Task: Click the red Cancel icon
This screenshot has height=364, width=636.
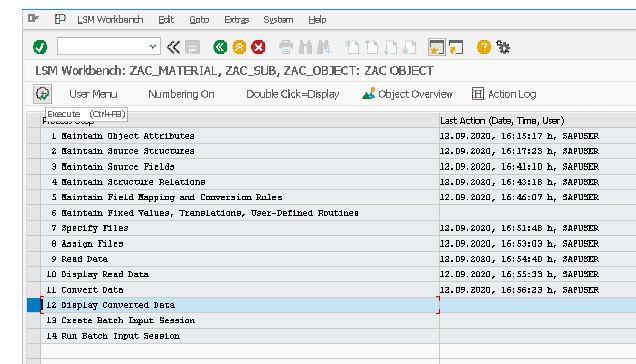Action: 258,47
